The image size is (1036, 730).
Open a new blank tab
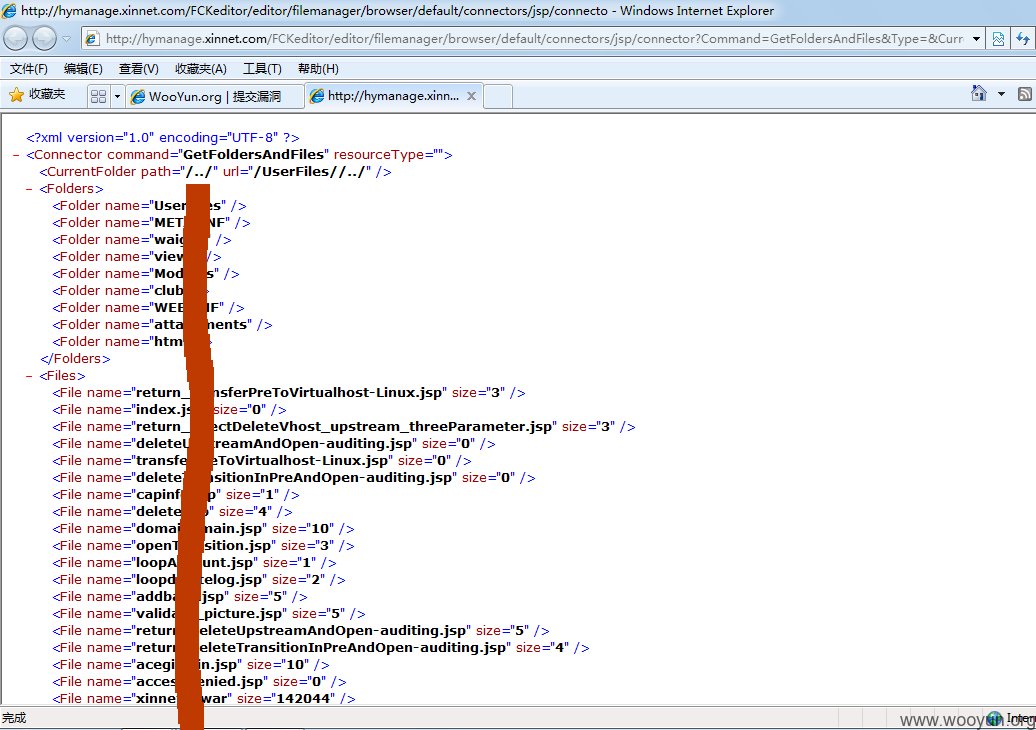point(498,96)
